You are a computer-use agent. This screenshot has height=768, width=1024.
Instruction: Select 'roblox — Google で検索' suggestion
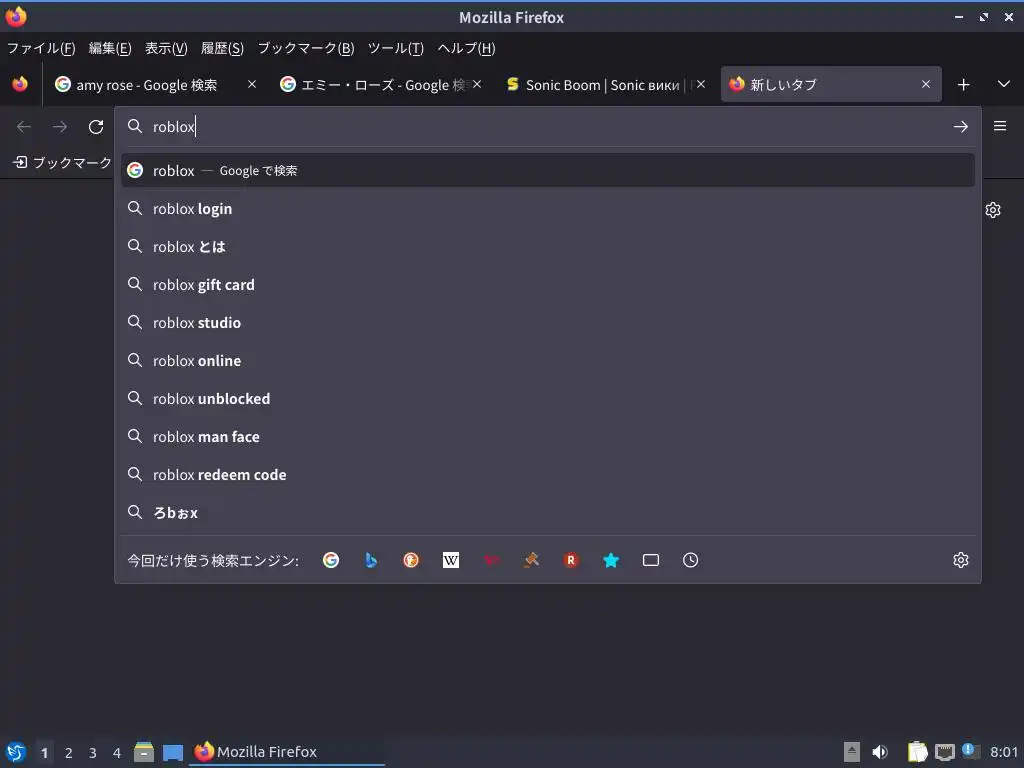point(547,170)
